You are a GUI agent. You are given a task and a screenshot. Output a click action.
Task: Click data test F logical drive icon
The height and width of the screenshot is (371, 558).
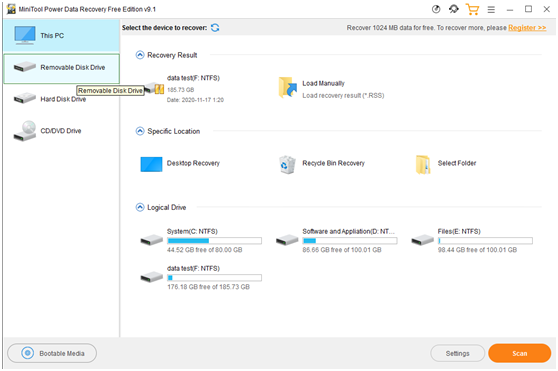[152, 277]
